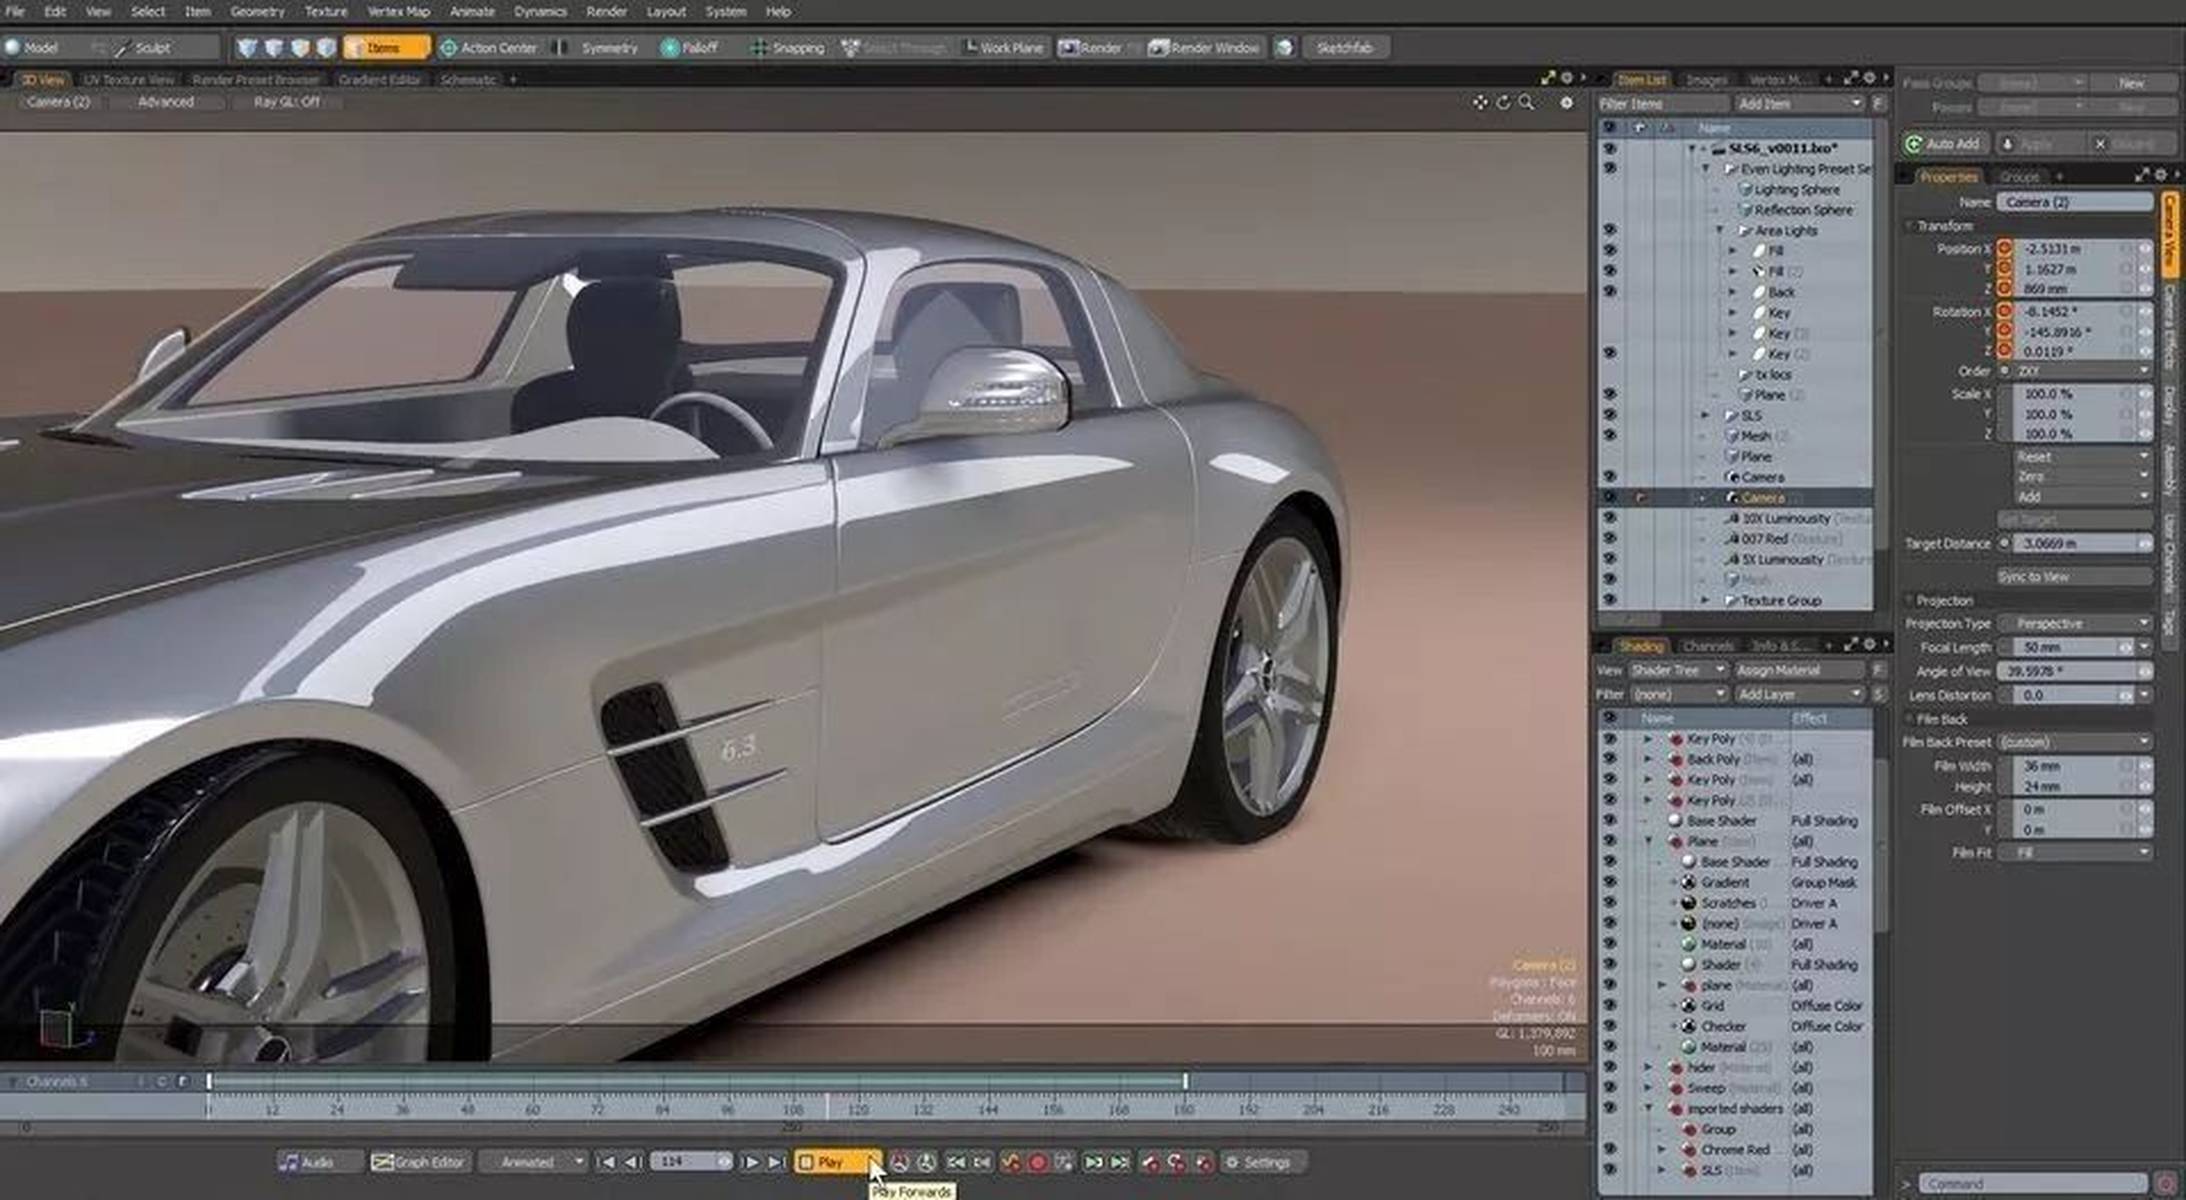This screenshot has width=2186, height=1200.
Task: Click the viewport rotate icon
Action: [1503, 103]
